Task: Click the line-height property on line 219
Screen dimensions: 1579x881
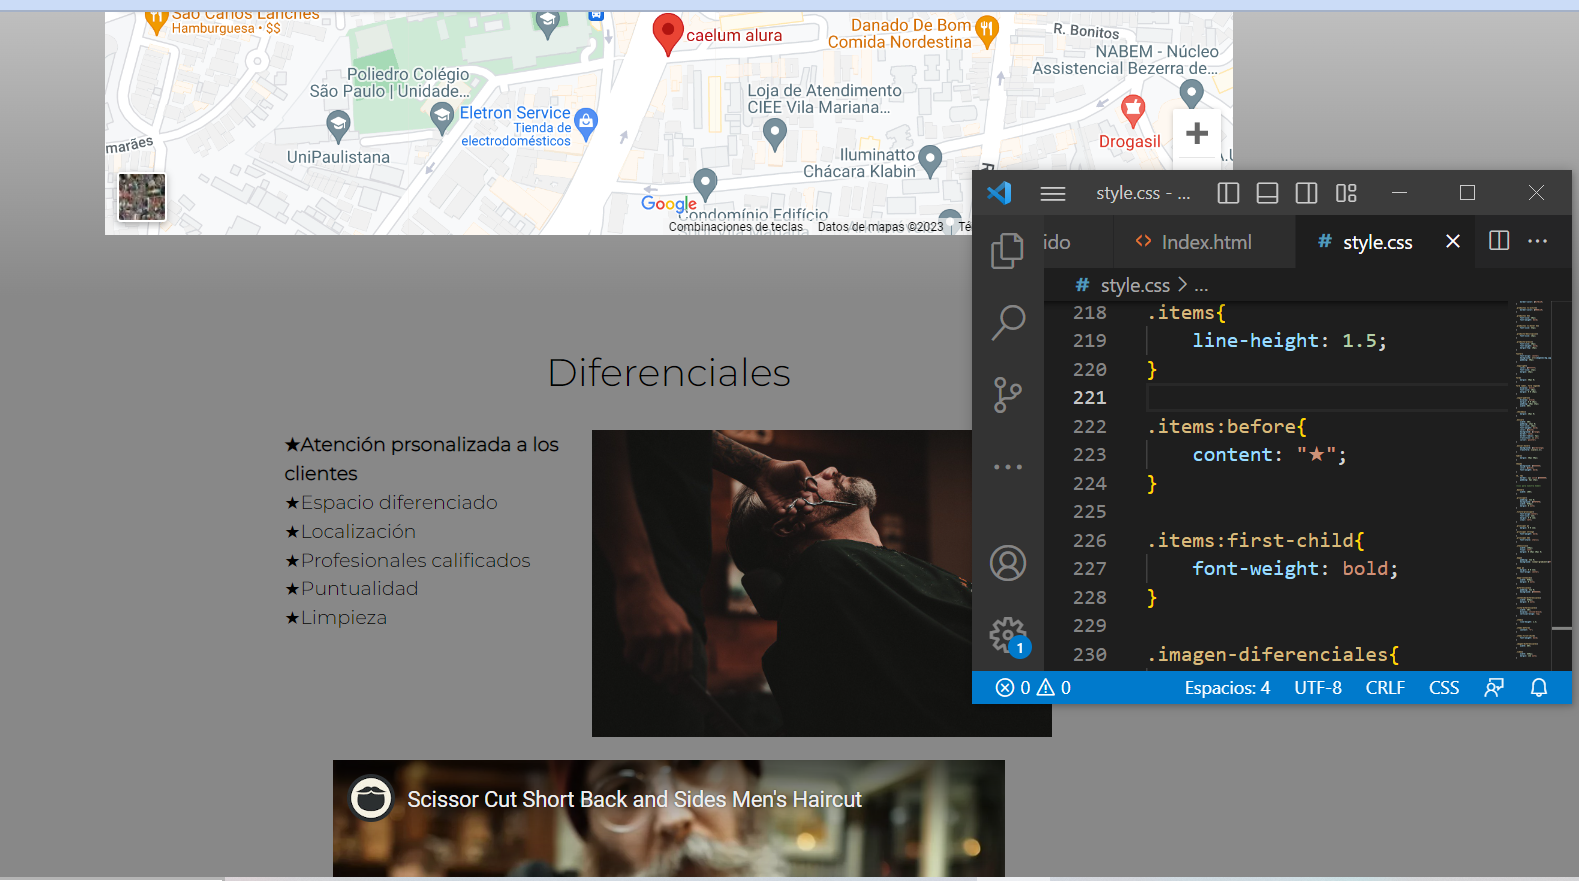Action: [1255, 340]
